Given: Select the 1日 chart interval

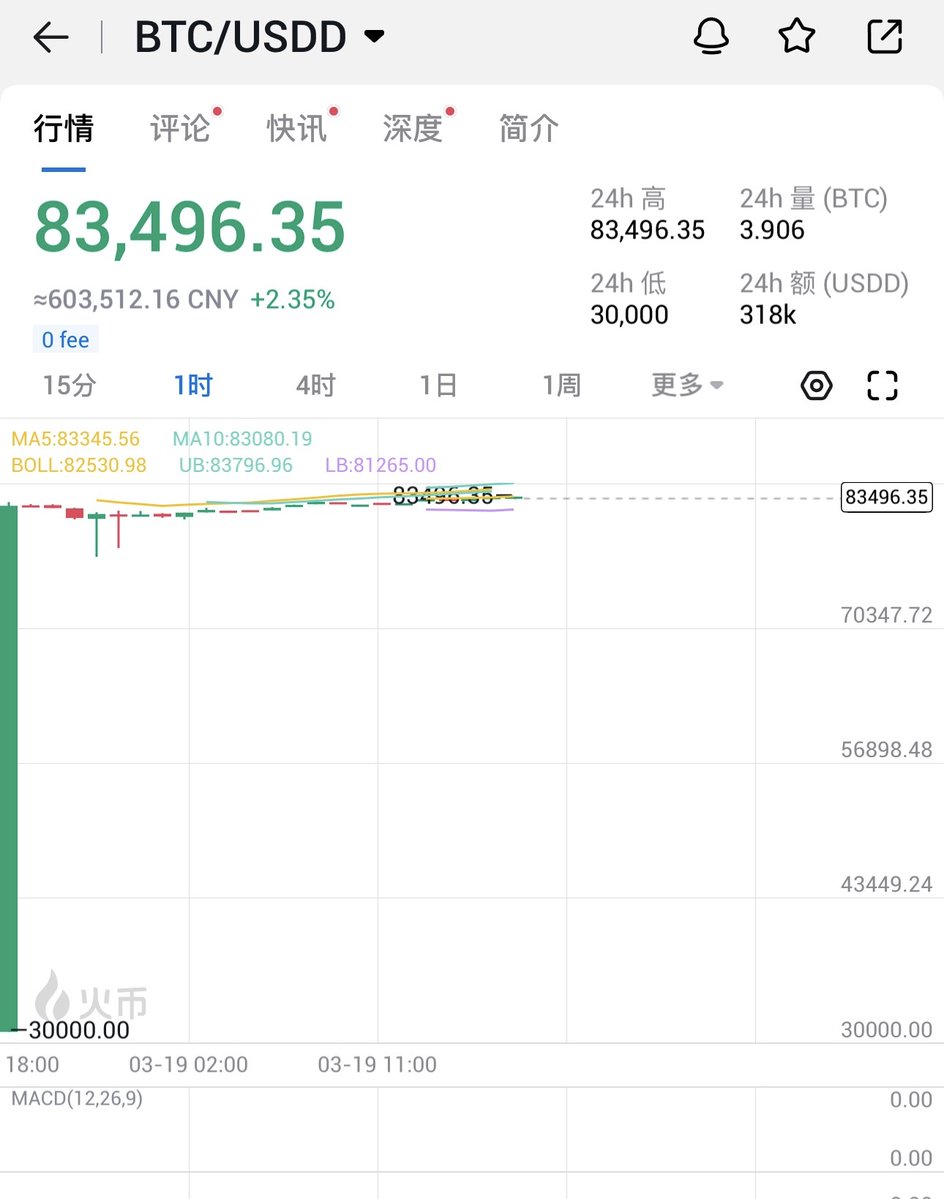Looking at the screenshot, I should click(439, 385).
